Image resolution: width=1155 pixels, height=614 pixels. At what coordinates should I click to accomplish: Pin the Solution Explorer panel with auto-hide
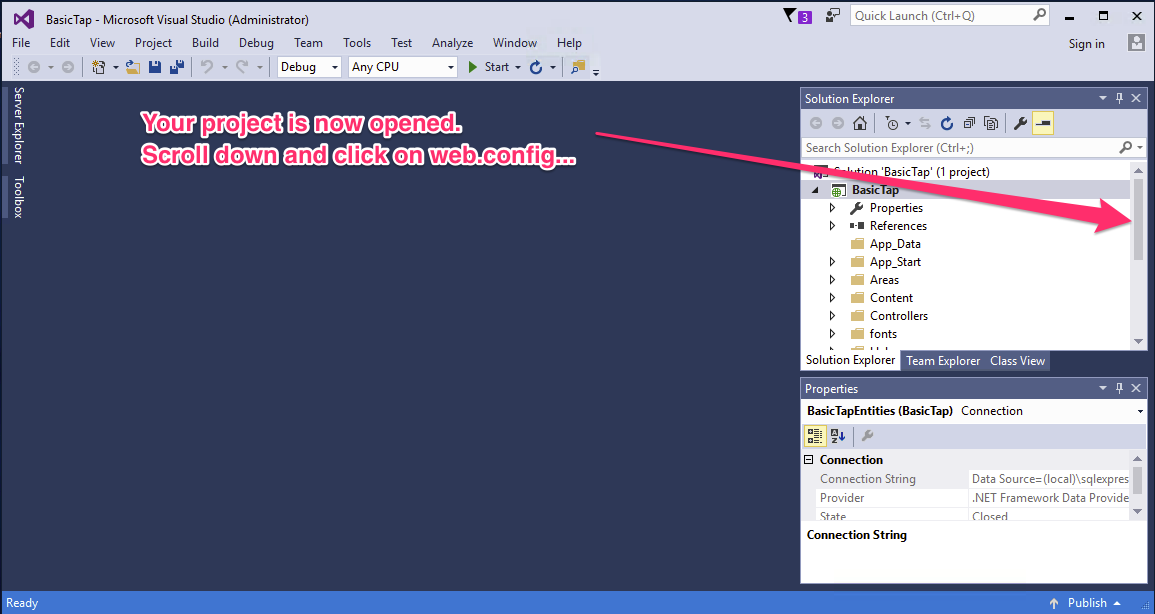click(1120, 98)
